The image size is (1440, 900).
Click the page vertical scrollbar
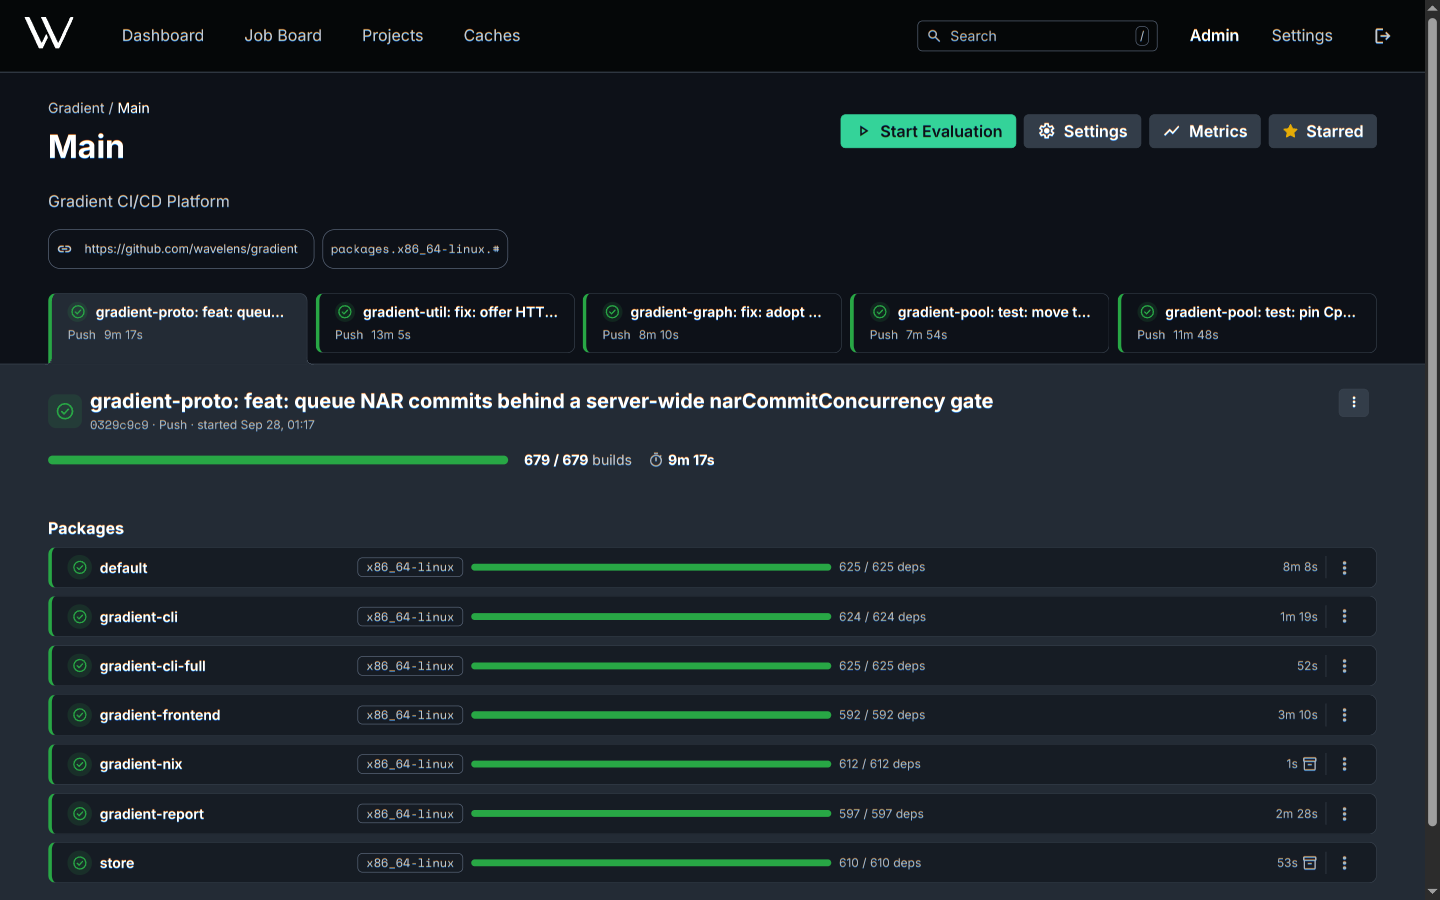(x=1432, y=422)
